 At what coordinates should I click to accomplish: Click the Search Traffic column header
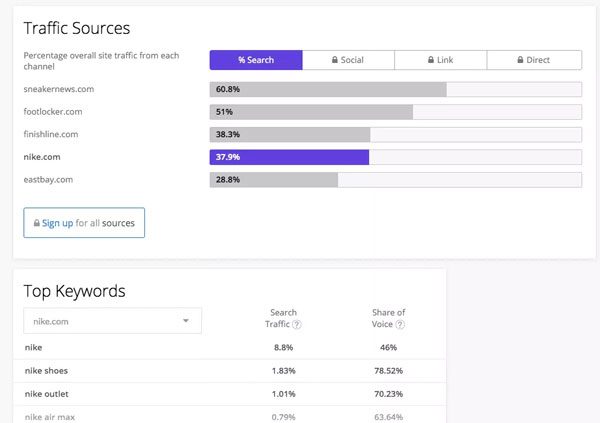pos(283,318)
